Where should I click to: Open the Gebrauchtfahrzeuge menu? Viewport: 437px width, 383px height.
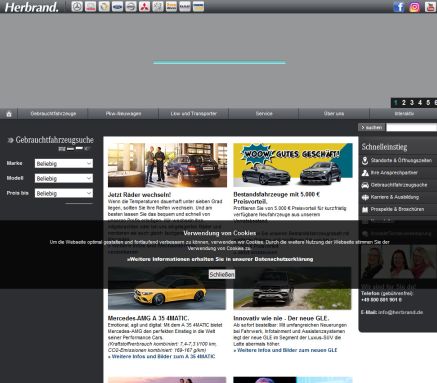[x=53, y=114]
